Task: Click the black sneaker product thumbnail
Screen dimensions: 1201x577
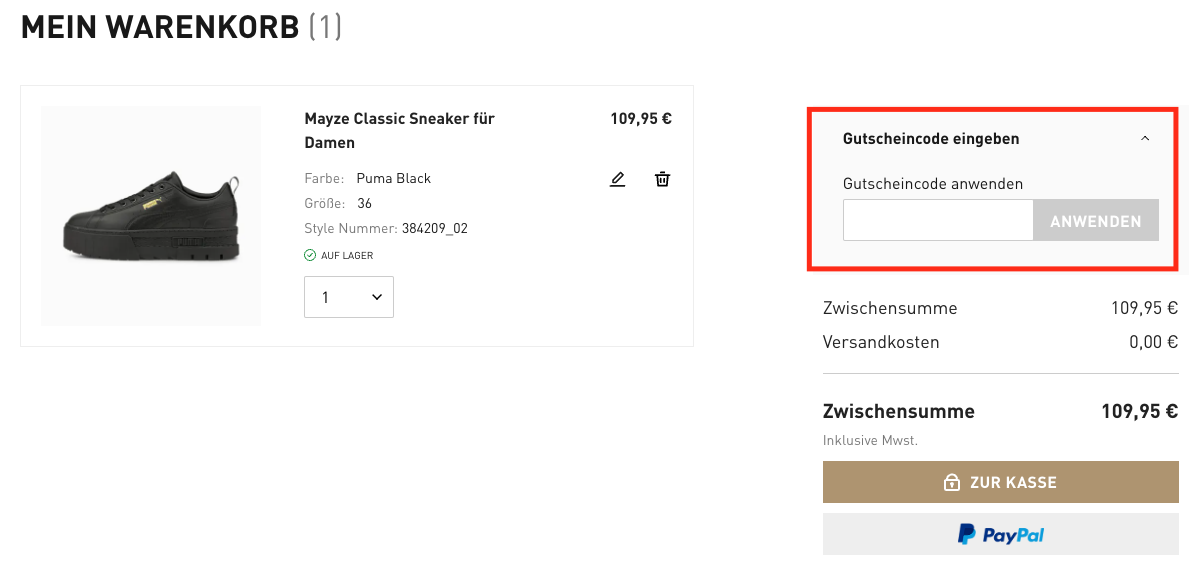Action: [x=151, y=216]
